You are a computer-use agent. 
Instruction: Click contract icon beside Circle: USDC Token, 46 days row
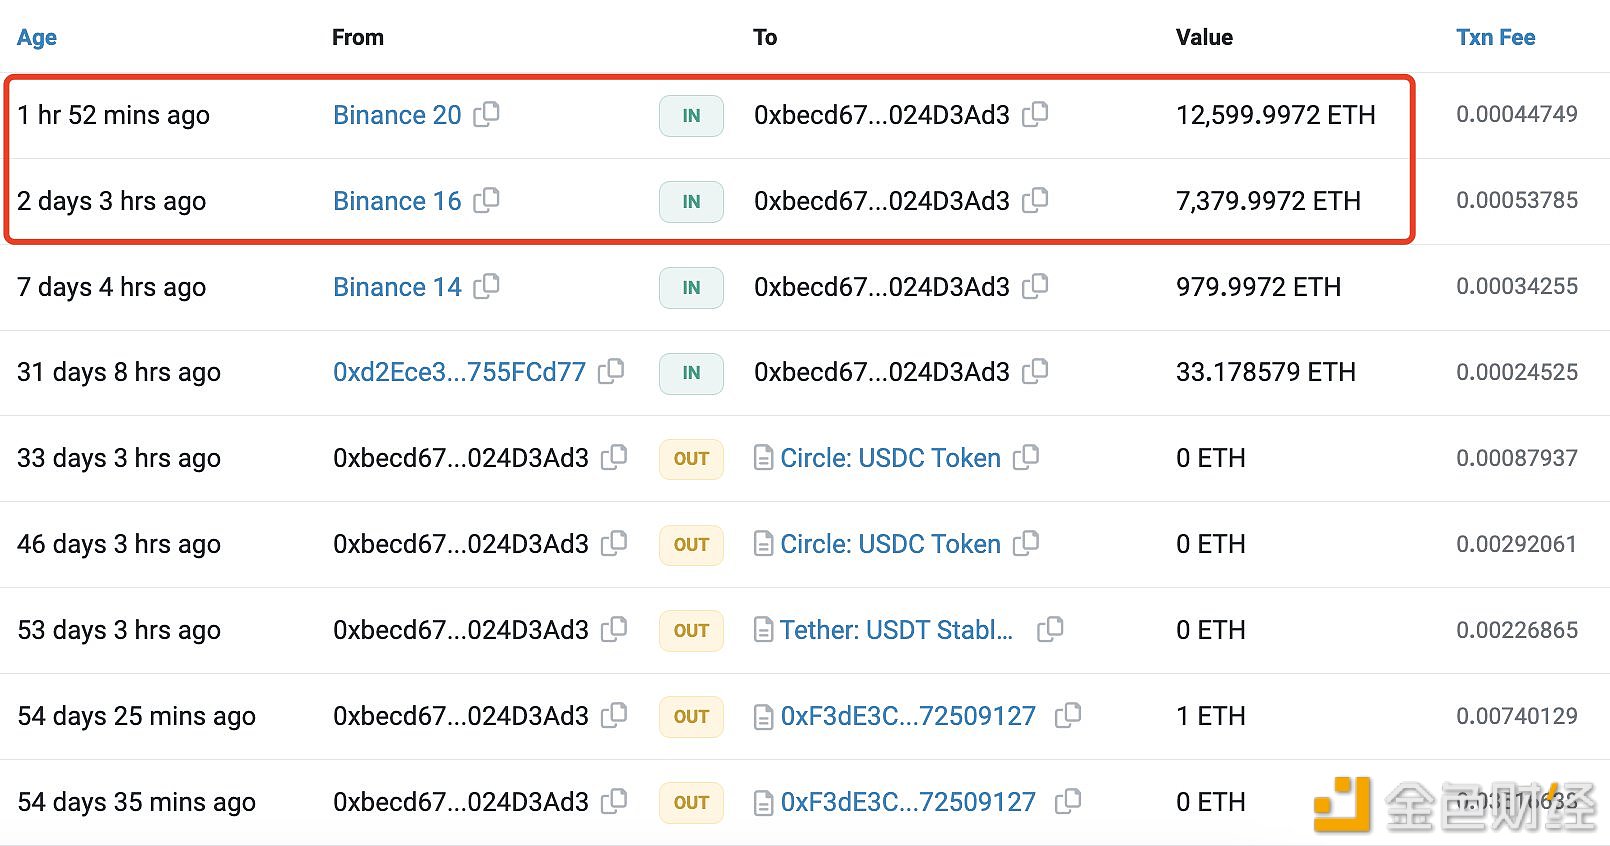click(x=763, y=544)
